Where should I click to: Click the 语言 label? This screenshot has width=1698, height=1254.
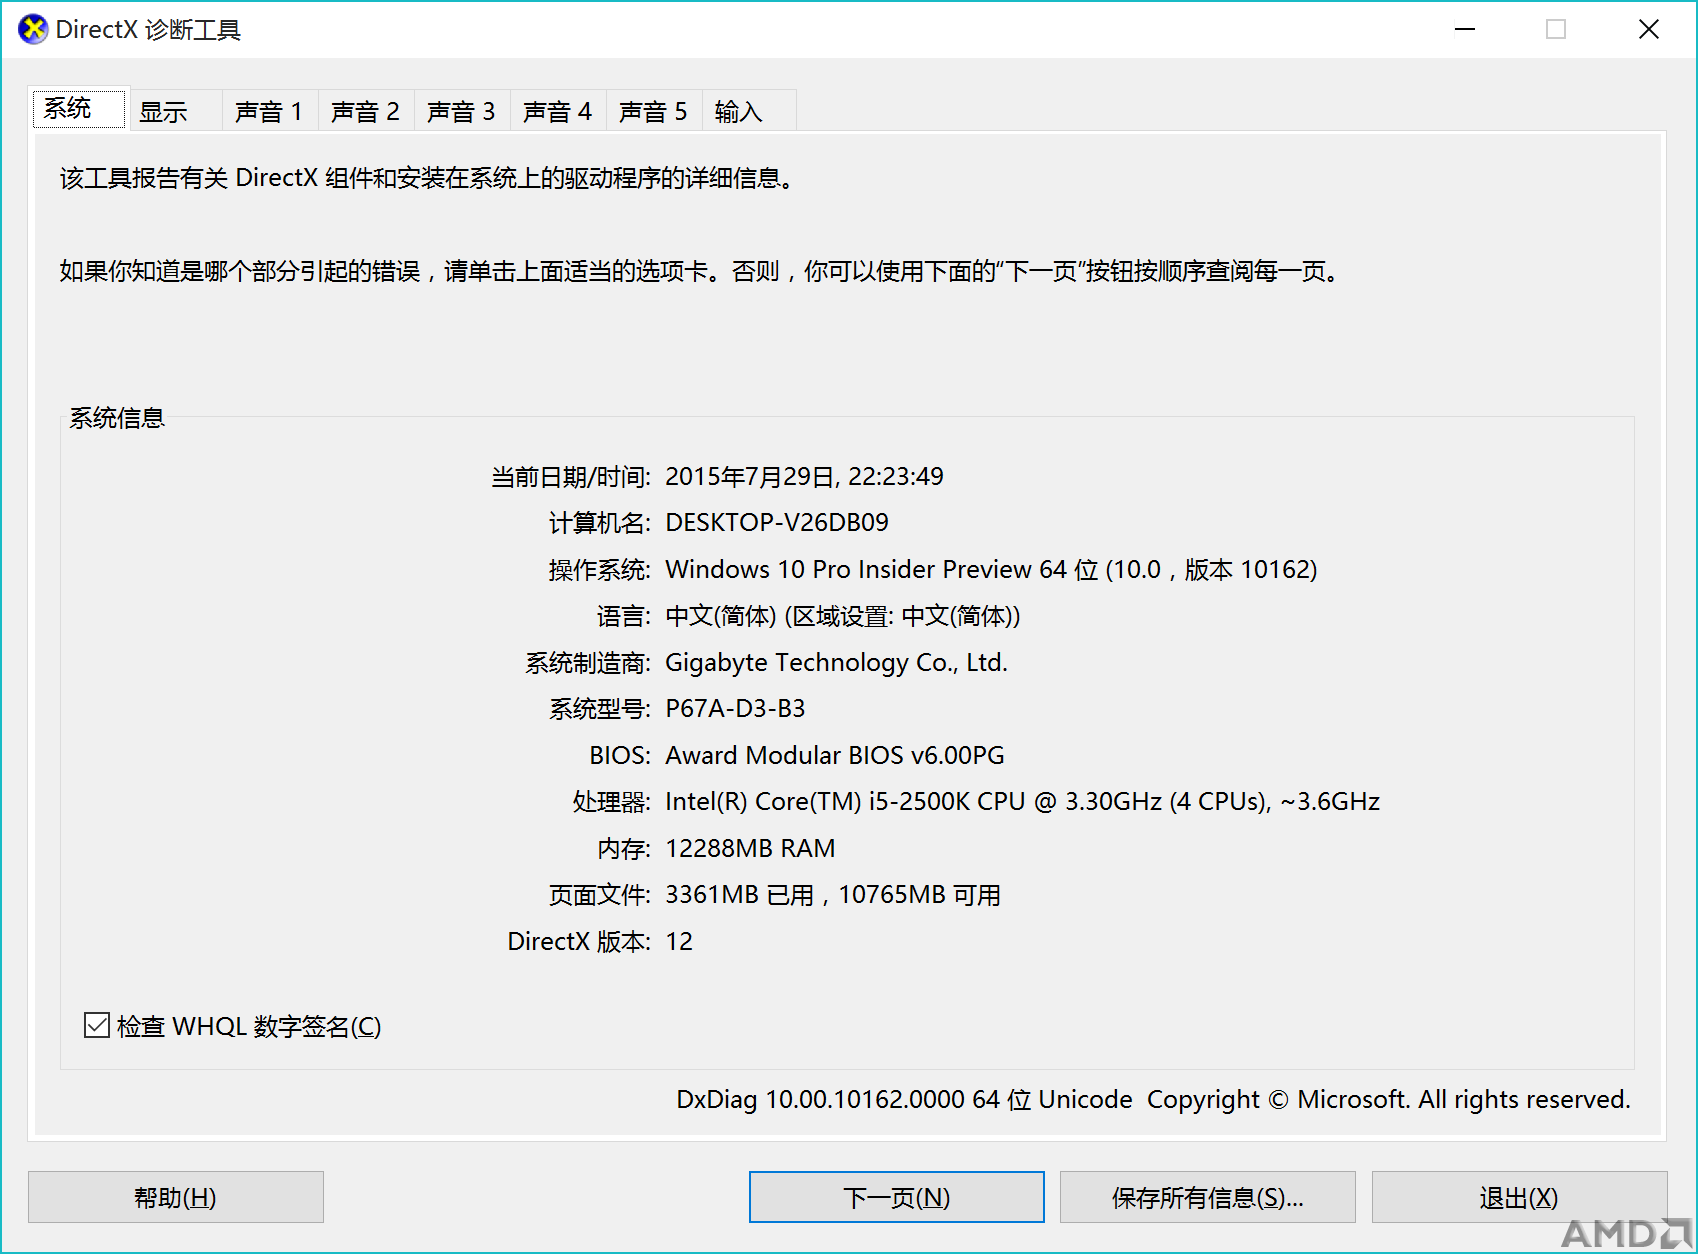coord(624,616)
